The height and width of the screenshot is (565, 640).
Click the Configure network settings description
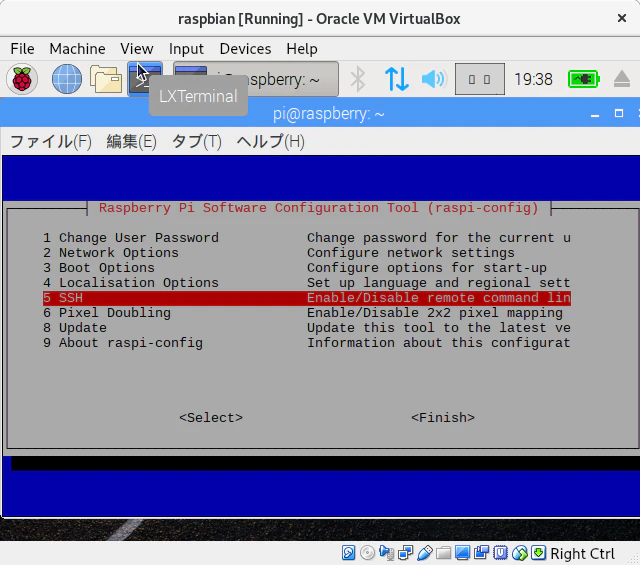[x=411, y=253]
